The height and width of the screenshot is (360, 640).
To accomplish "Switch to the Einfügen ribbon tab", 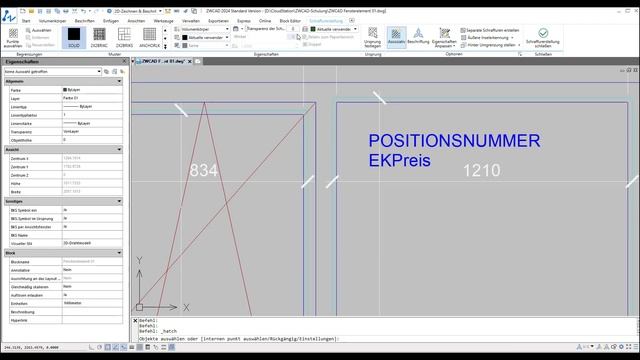I will pyautogui.click(x=111, y=20).
